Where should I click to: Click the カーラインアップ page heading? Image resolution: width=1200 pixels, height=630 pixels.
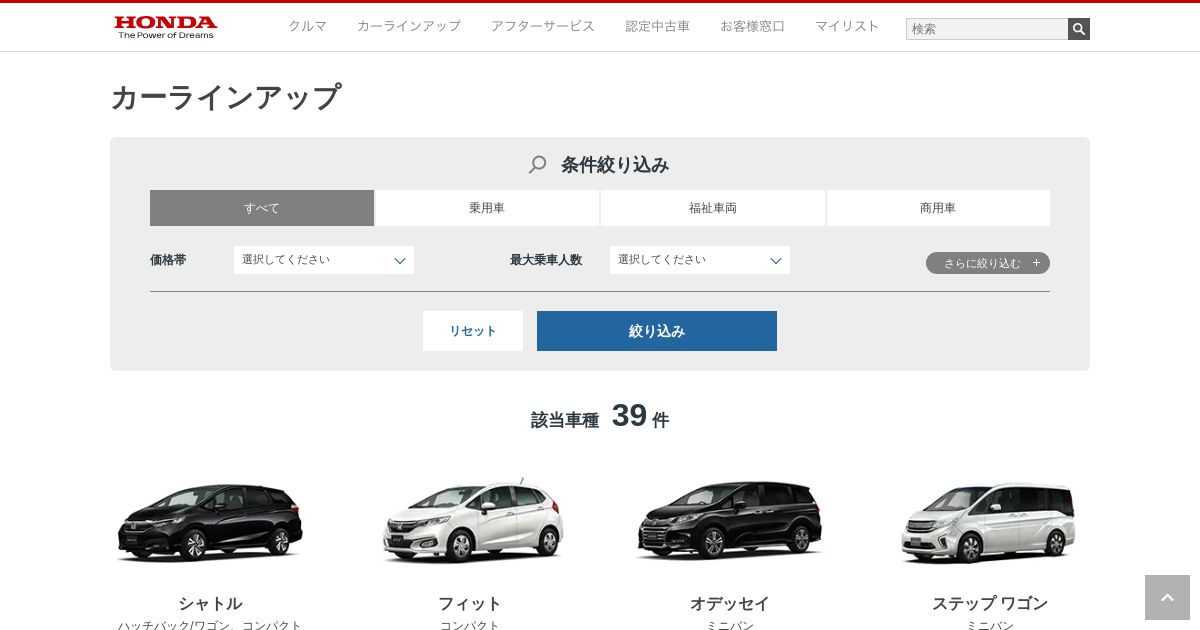pos(226,97)
